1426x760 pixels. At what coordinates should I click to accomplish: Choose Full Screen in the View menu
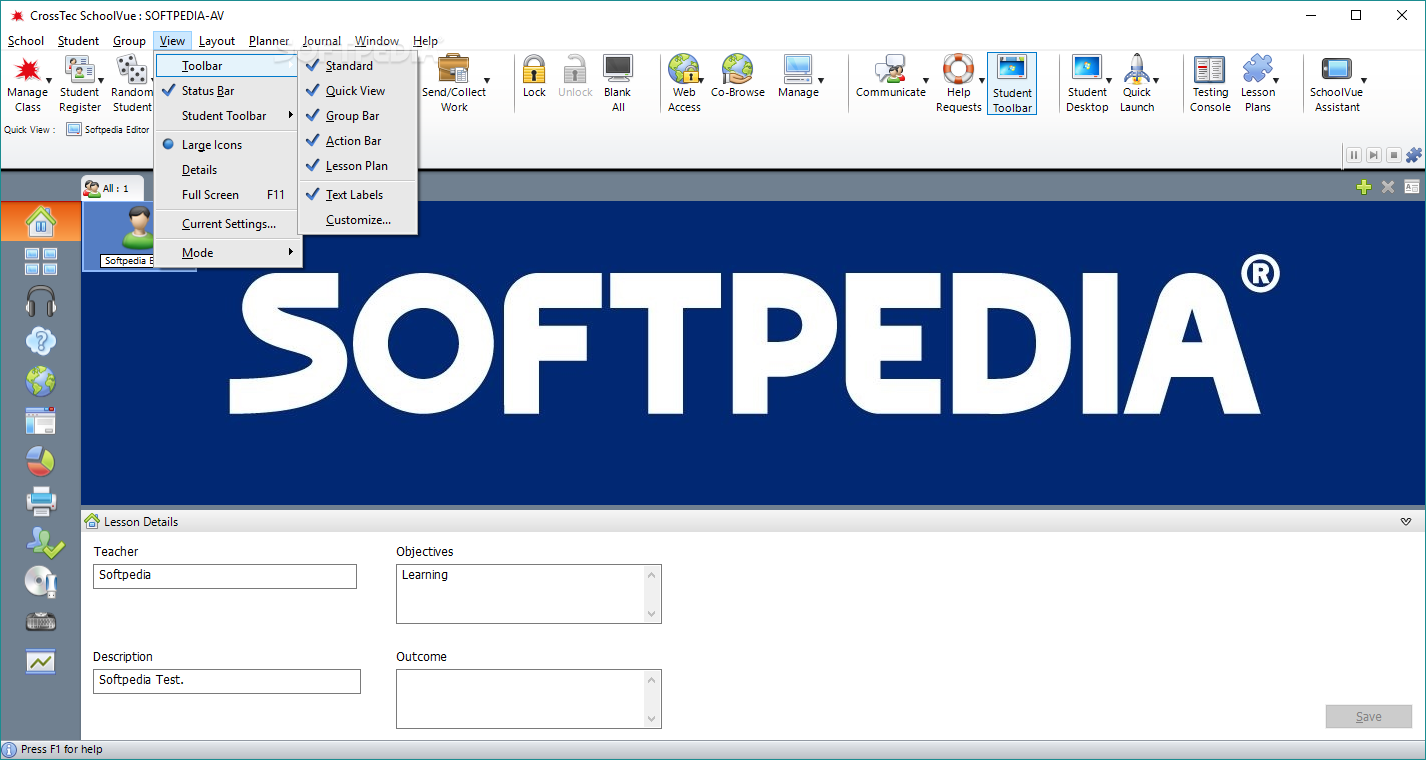click(x=228, y=195)
